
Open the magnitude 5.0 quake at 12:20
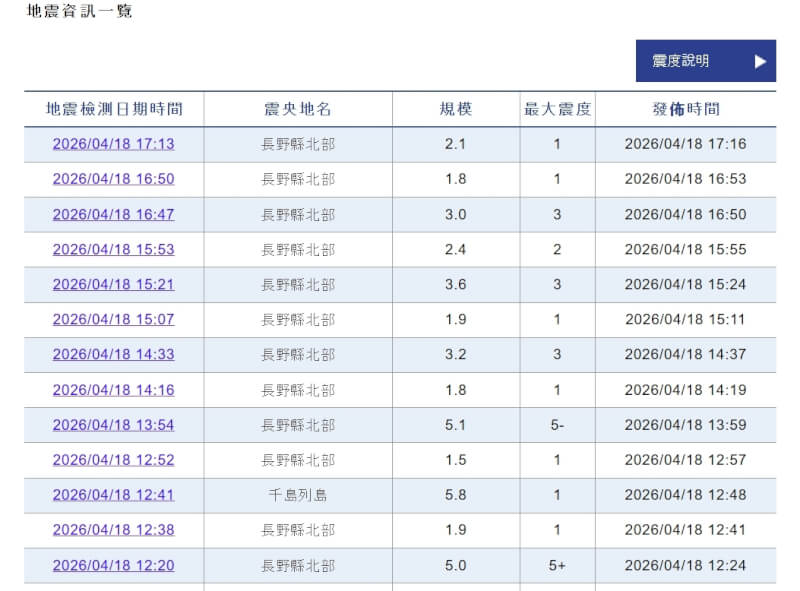[x=113, y=565]
